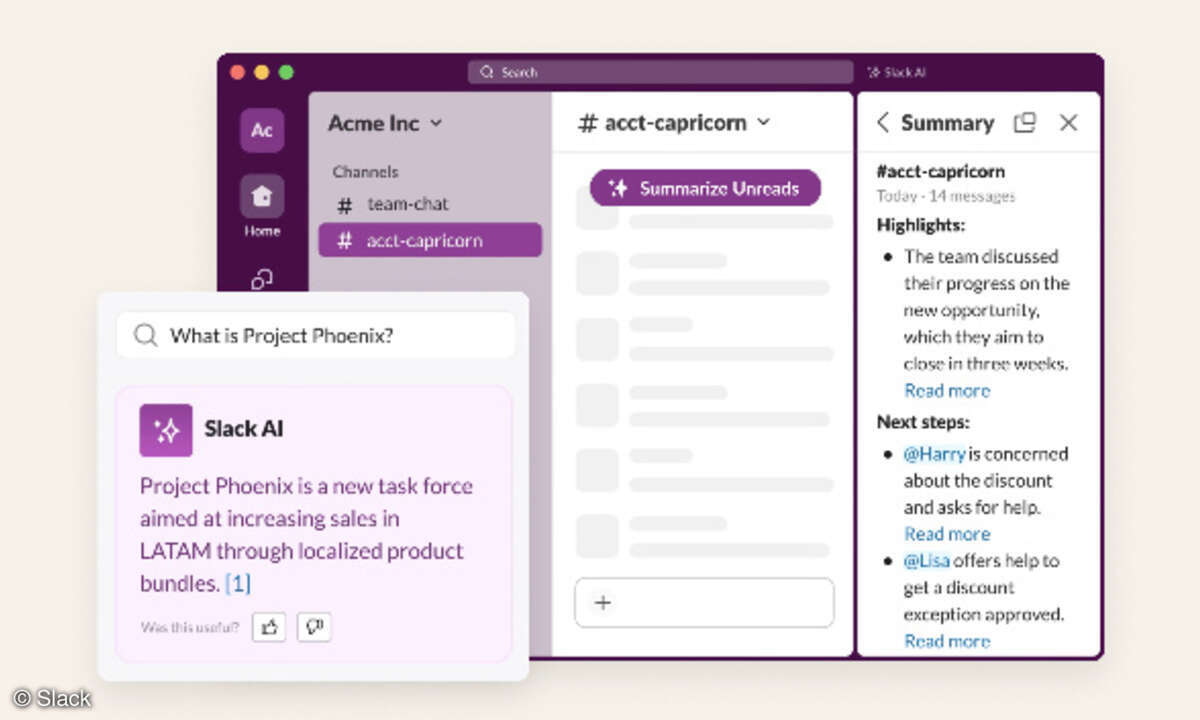Open citation [1] in Slack AI answer
1200x720 pixels.
coord(238,583)
